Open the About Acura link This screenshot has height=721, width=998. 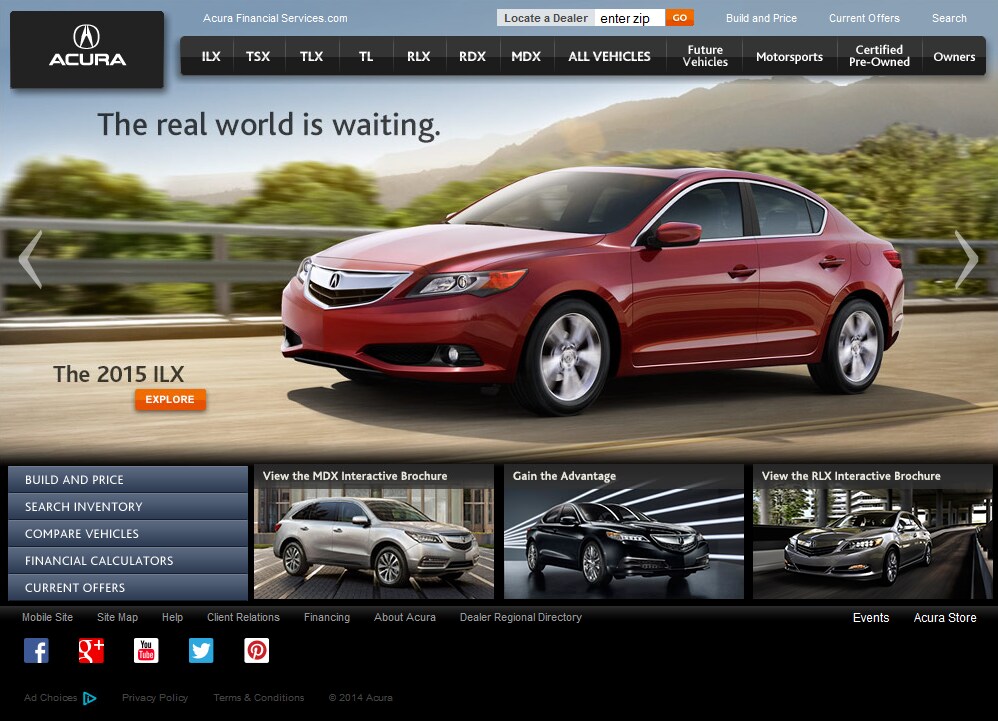405,617
